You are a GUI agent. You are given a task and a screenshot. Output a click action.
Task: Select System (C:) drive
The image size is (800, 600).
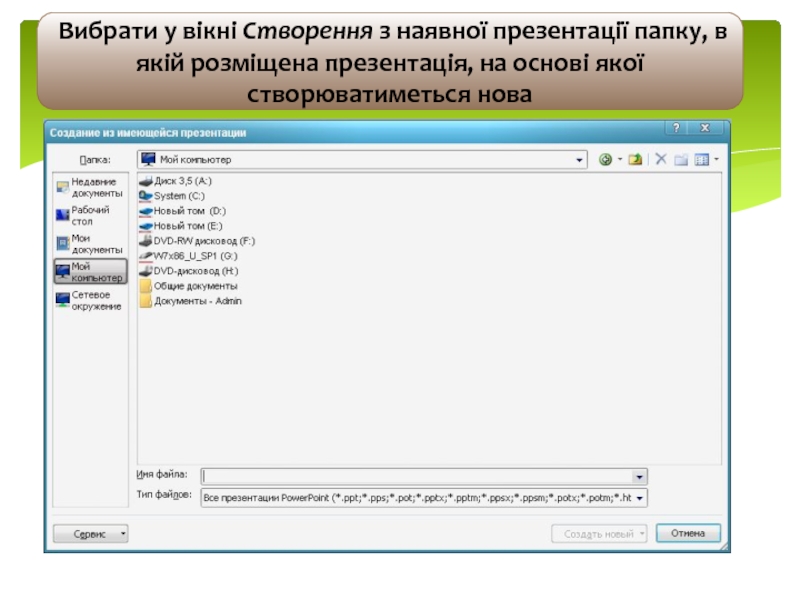172,196
